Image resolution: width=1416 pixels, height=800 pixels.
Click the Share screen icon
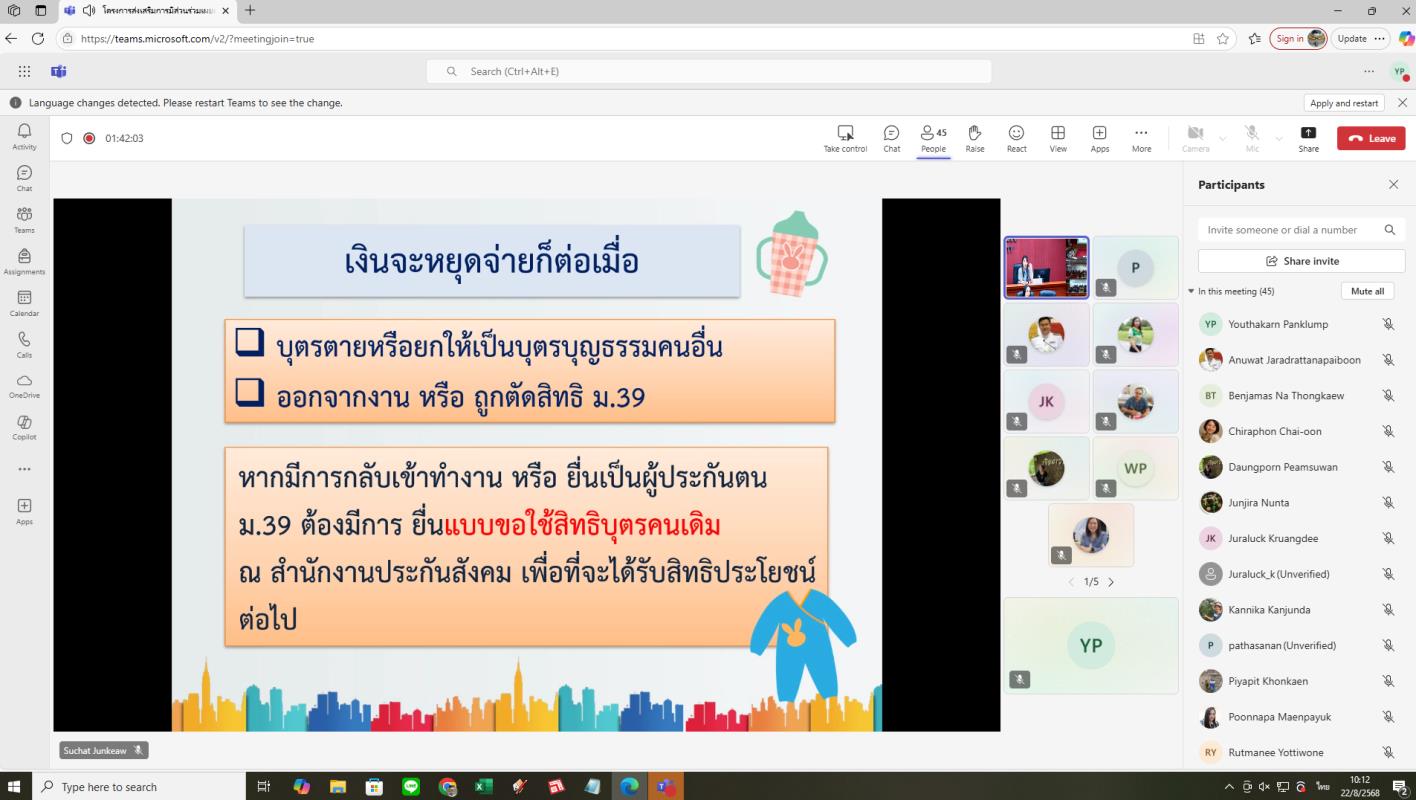(x=1308, y=138)
